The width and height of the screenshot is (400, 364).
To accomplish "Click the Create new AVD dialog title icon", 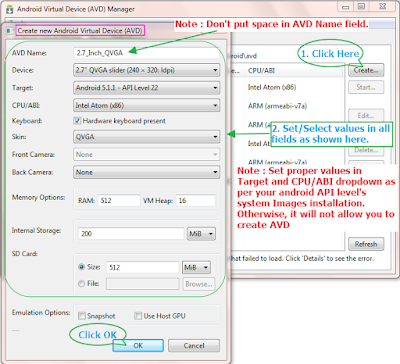I will [x=10, y=31].
